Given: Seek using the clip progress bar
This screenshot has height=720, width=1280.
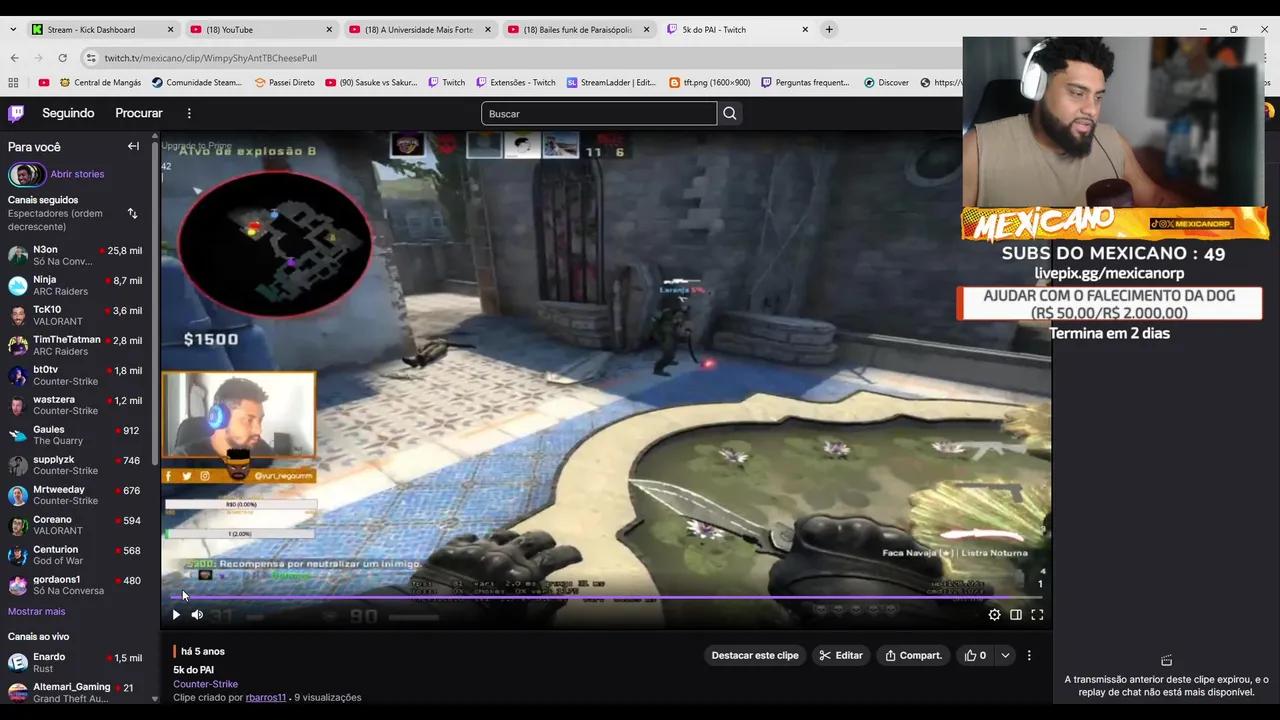Looking at the screenshot, I should click(x=606, y=598).
